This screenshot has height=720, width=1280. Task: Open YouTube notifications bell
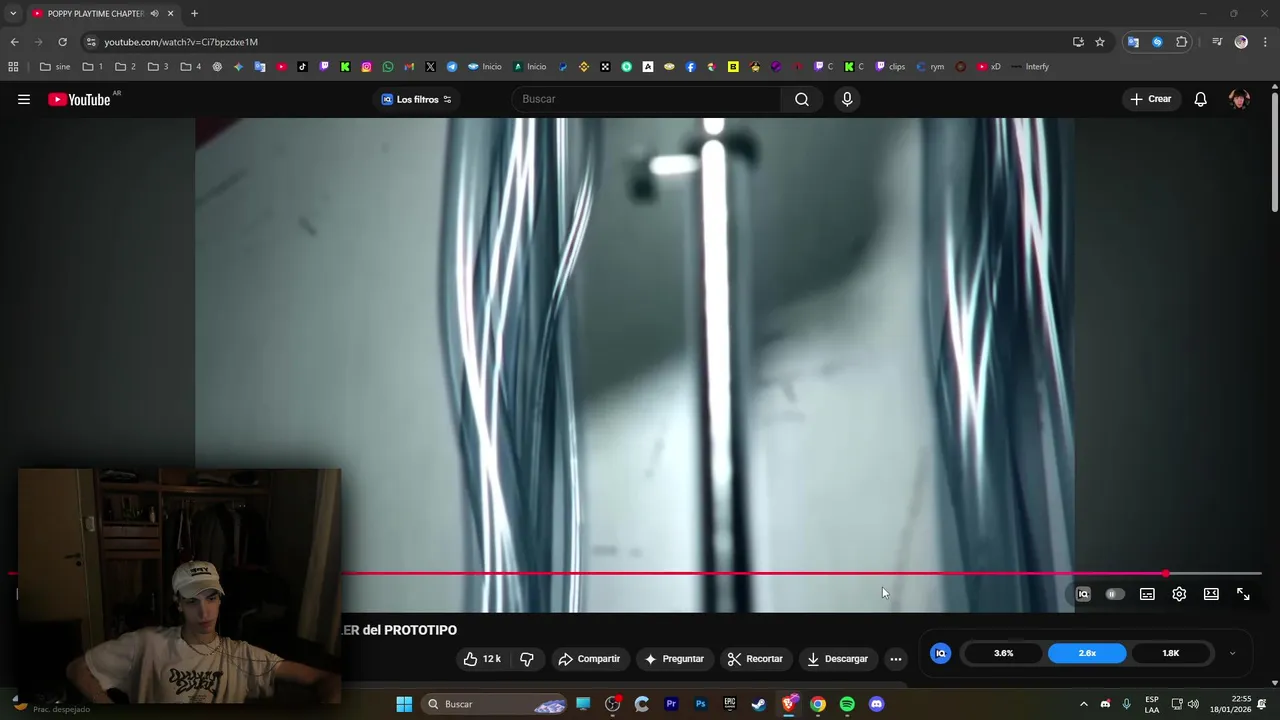[1200, 99]
